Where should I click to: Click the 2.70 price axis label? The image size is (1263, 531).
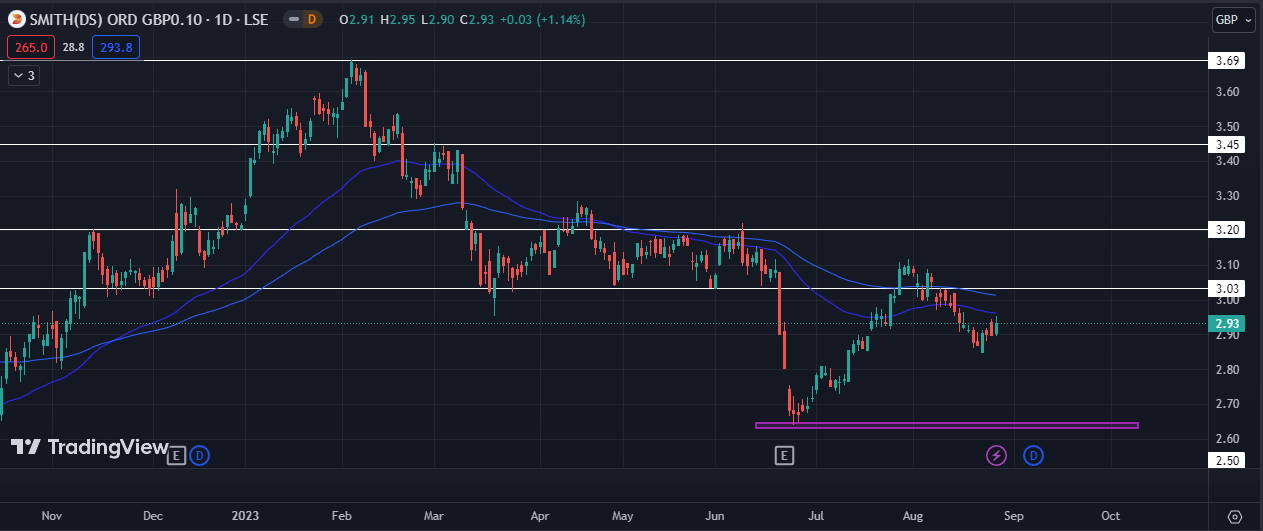[x=1227, y=404]
